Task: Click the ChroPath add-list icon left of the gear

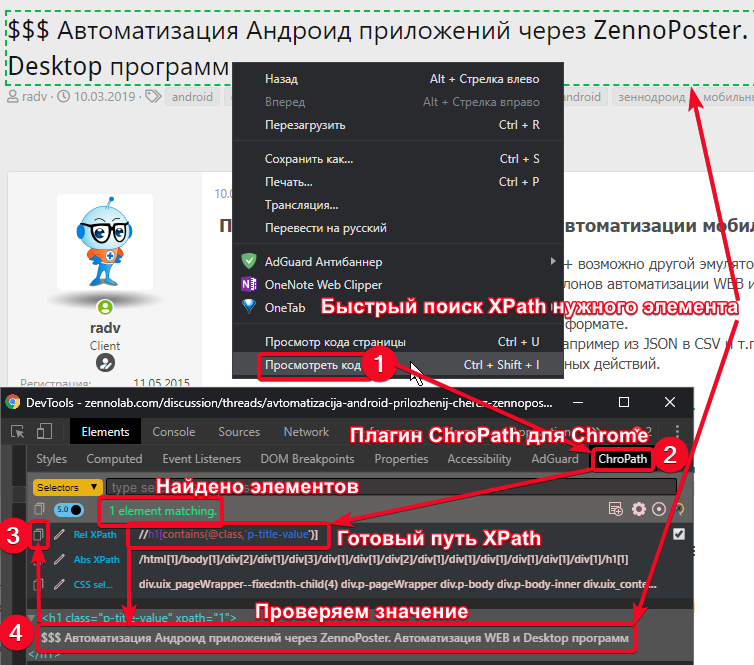Action: click(x=616, y=509)
